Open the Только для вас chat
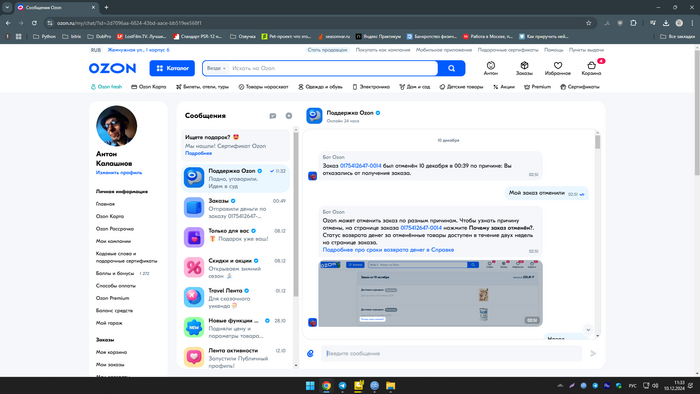 (235, 237)
